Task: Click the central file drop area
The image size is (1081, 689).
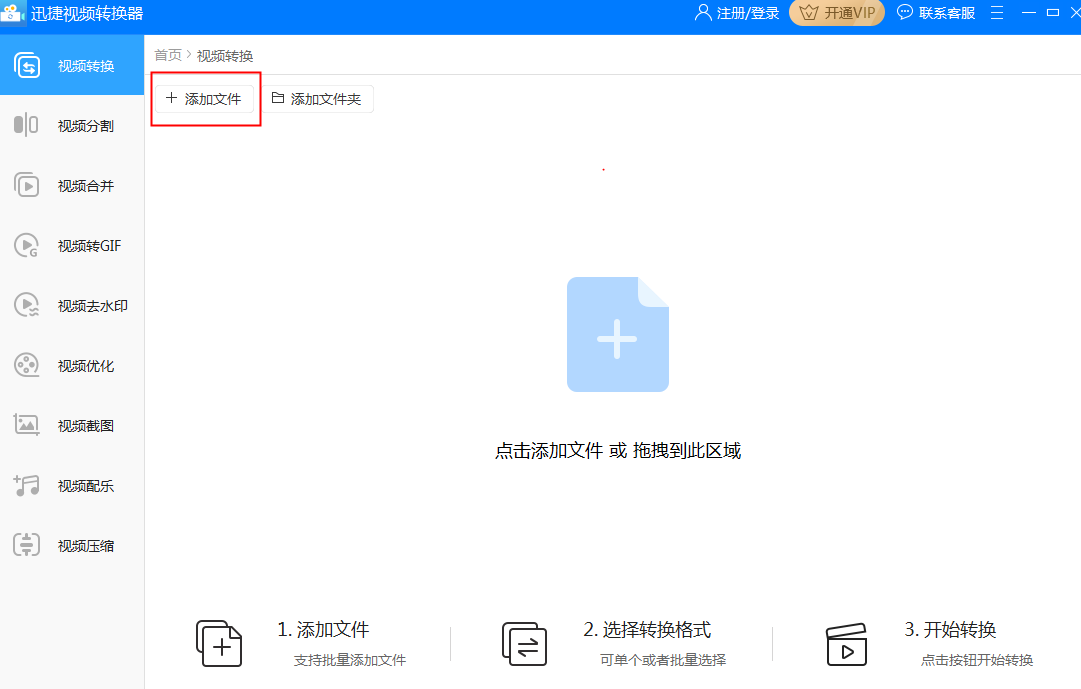Action: pos(617,334)
